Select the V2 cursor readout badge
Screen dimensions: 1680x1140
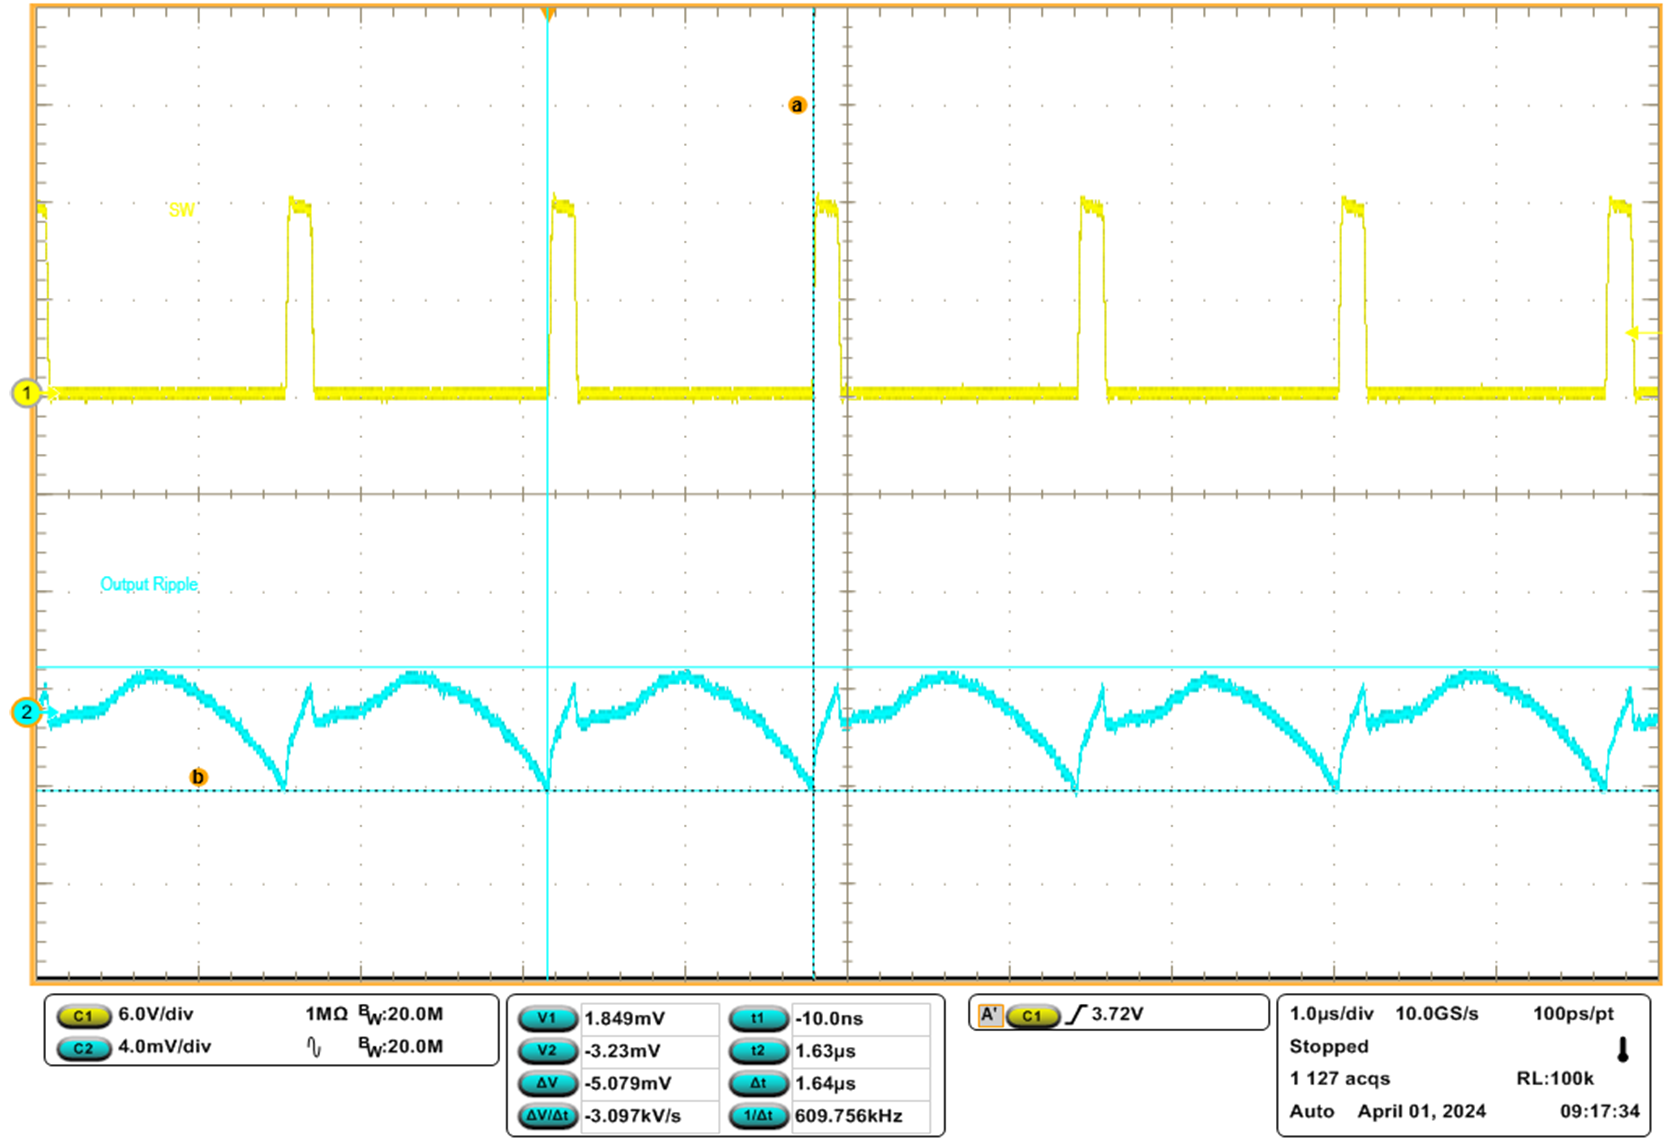[x=547, y=1051]
